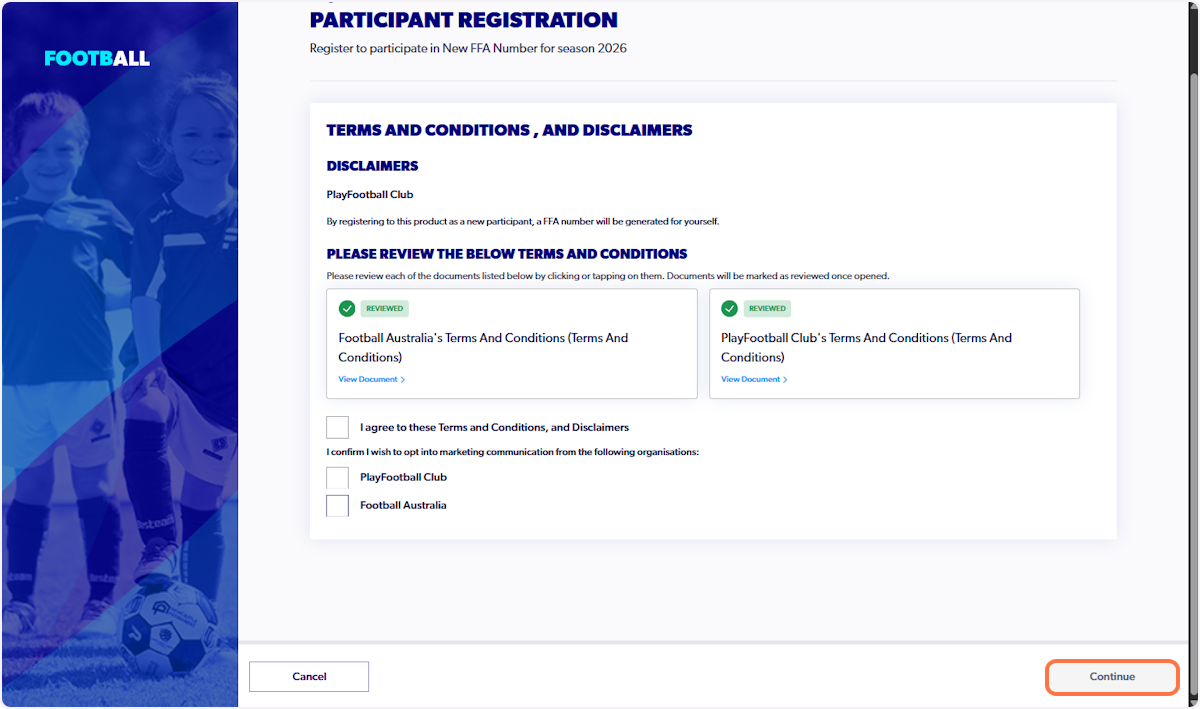Select the PlayFootball Club's Terms And Conditions title

[x=866, y=347]
